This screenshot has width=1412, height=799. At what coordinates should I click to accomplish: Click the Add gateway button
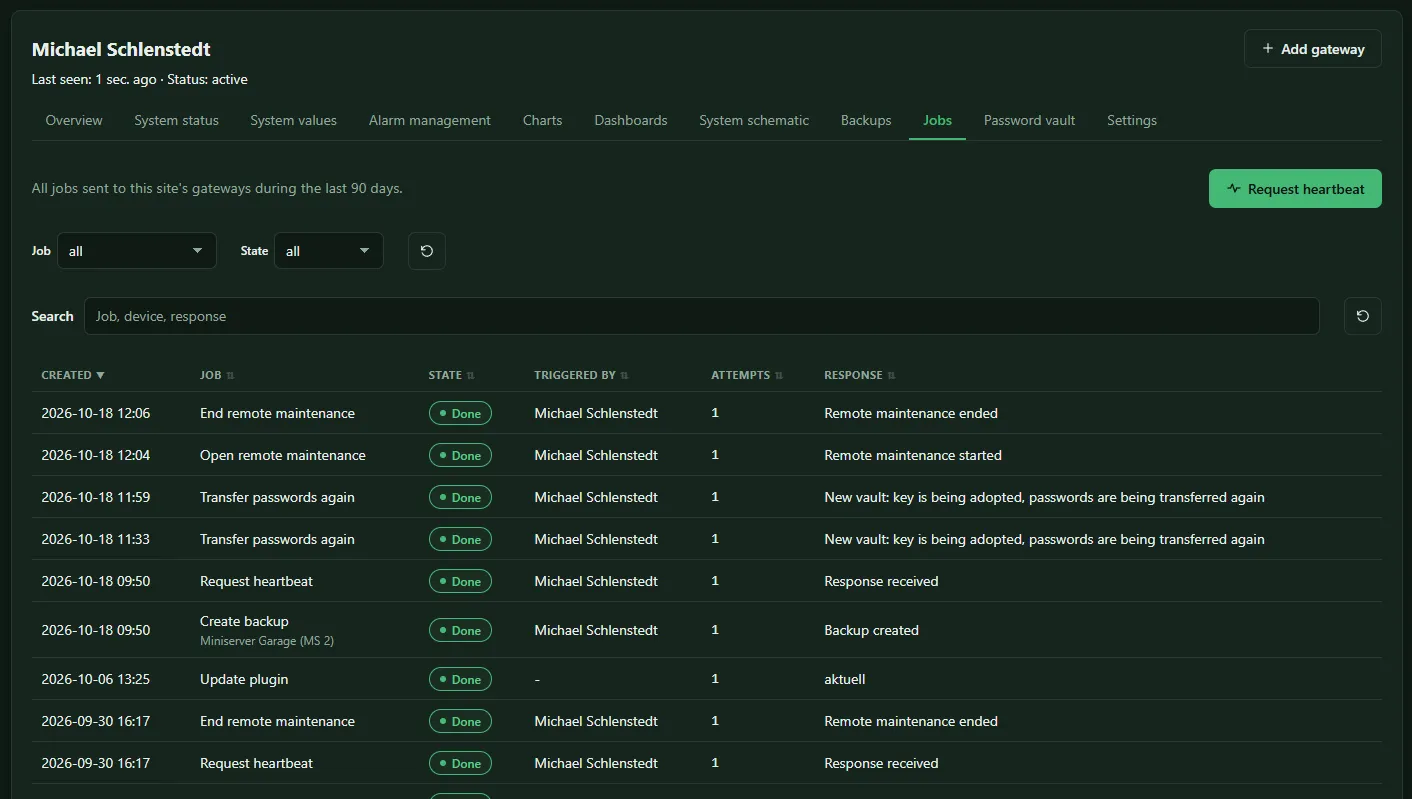click(x=1313, y=49)
